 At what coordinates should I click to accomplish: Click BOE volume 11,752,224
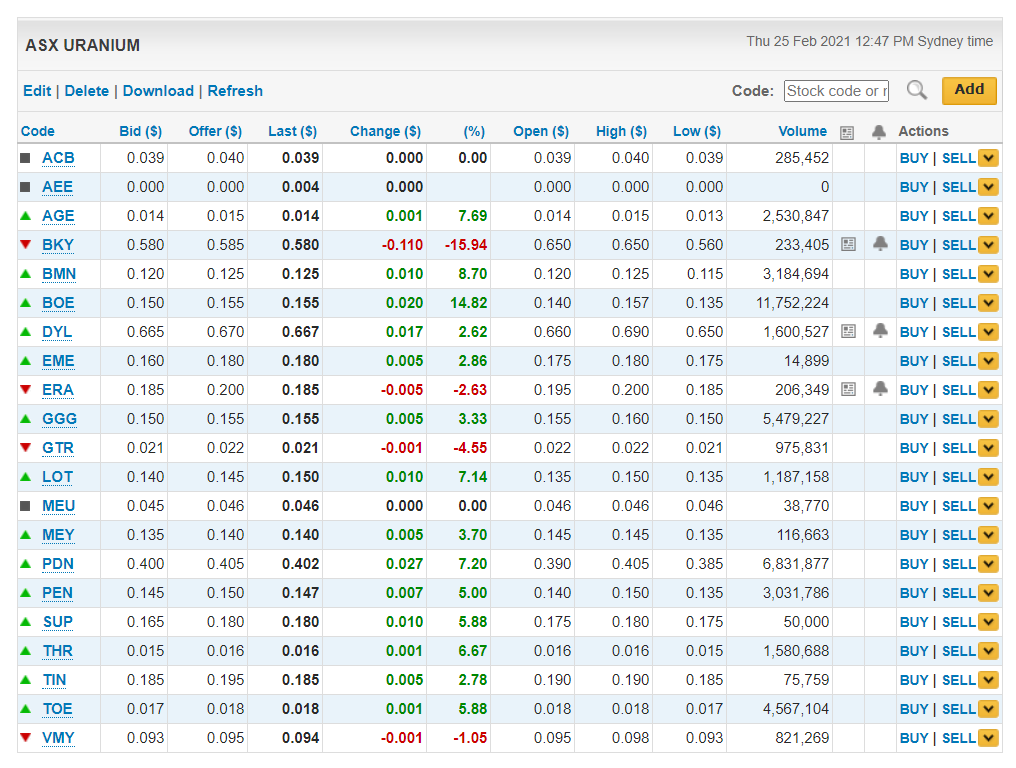[x=792, y=303]
